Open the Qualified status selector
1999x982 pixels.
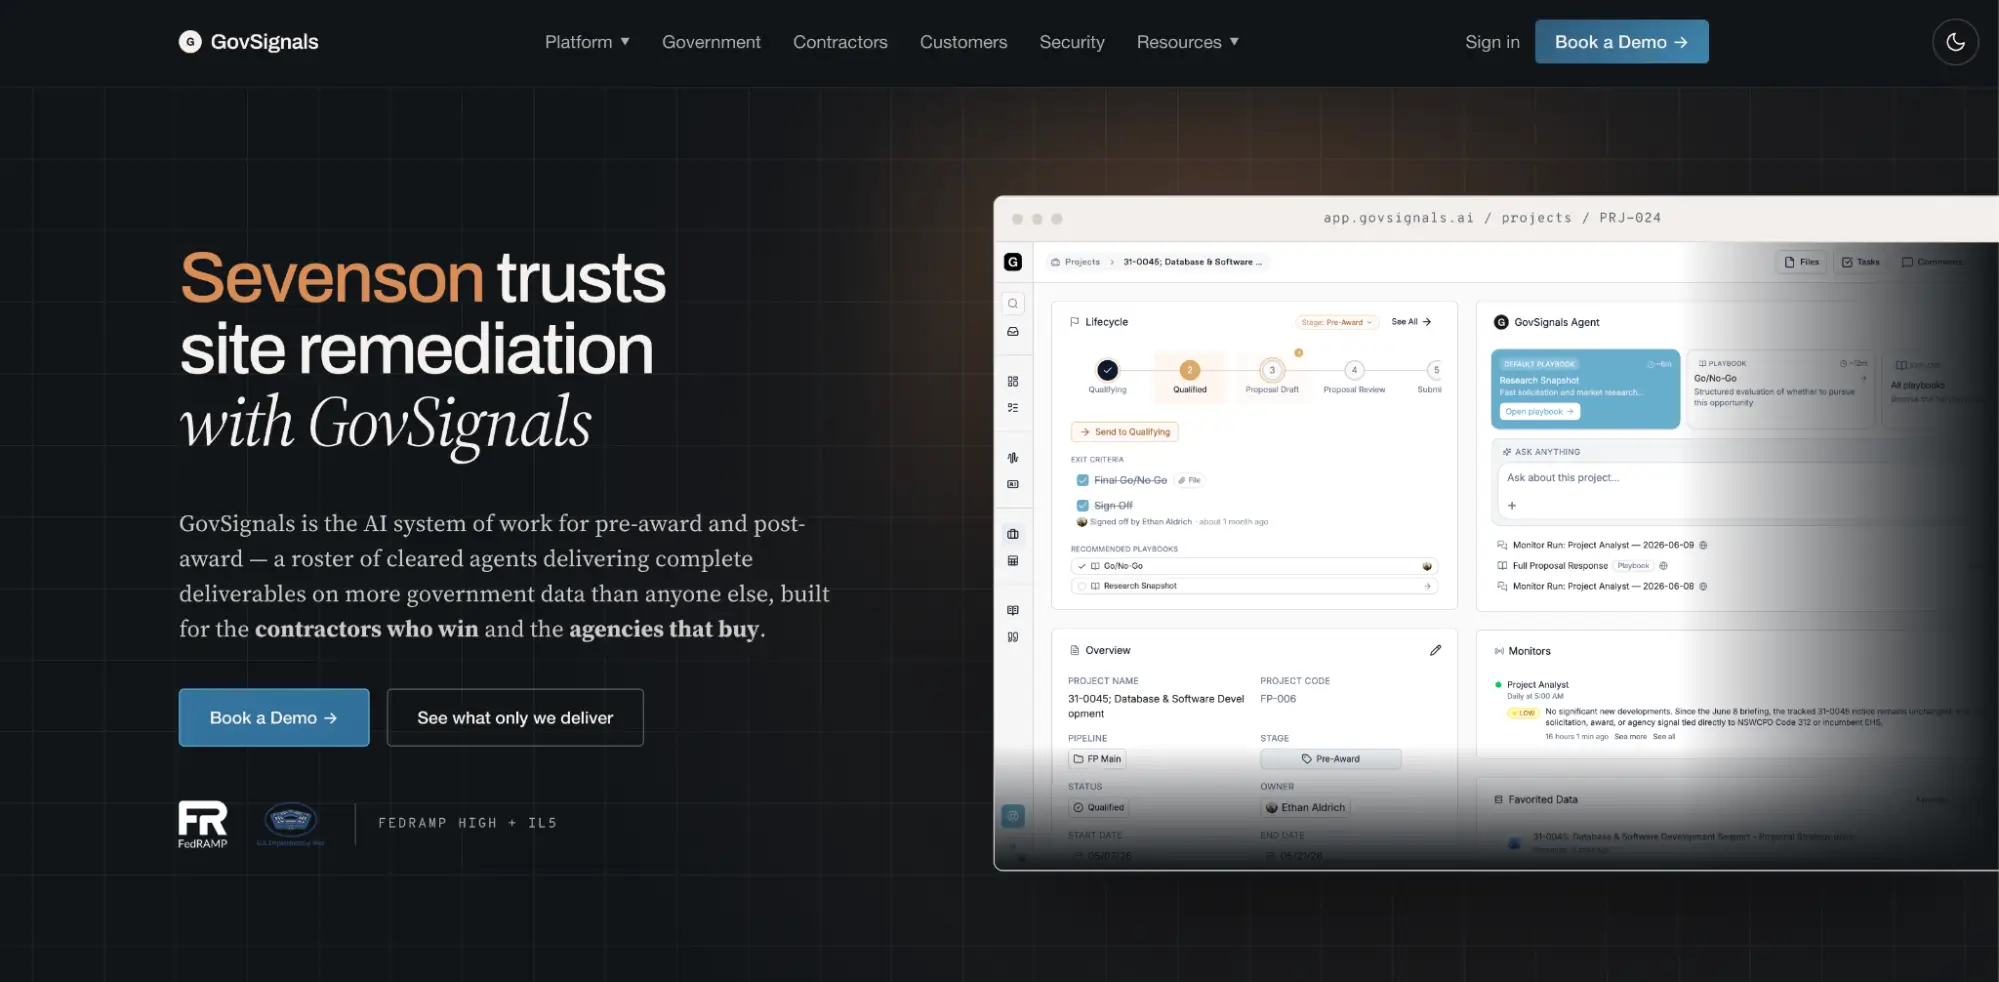click(x=1099, y=808)
